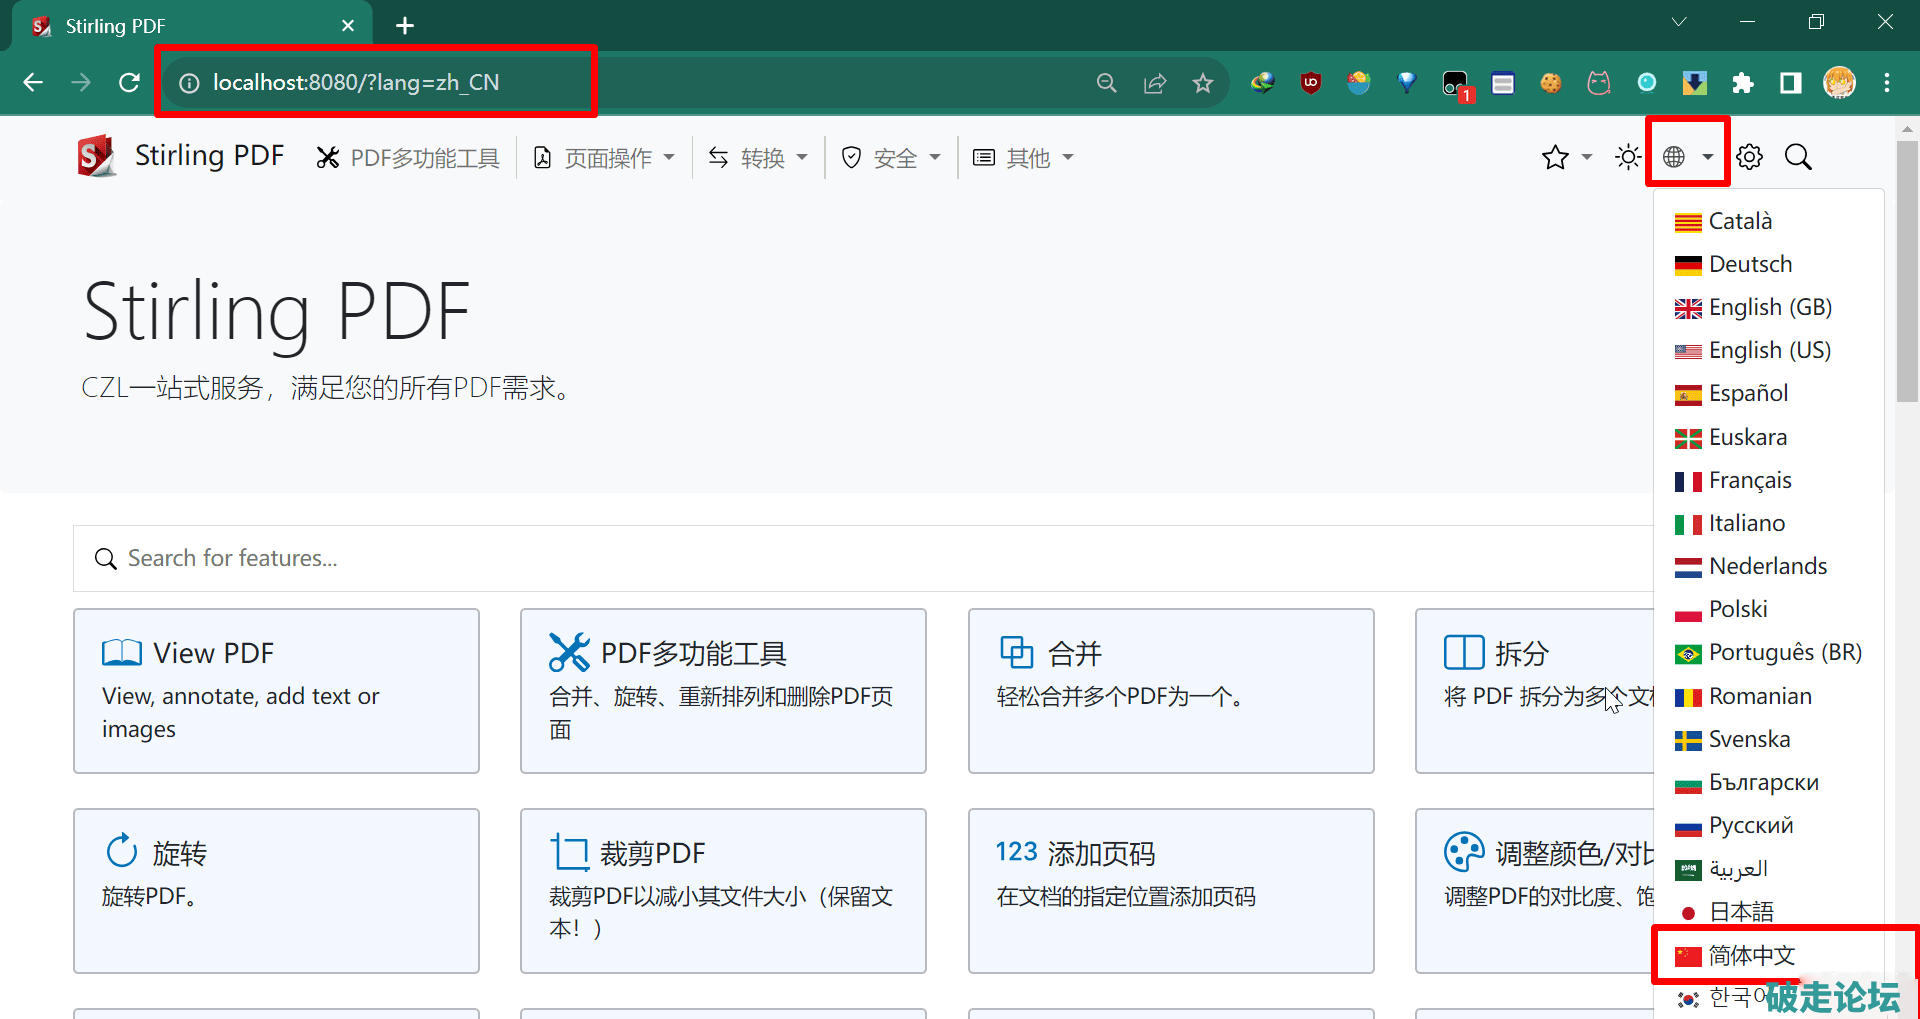Screen dimensions: 1920x1019
Task: Choose Deutsch in the language list
Action: (x=1750, y=264)
